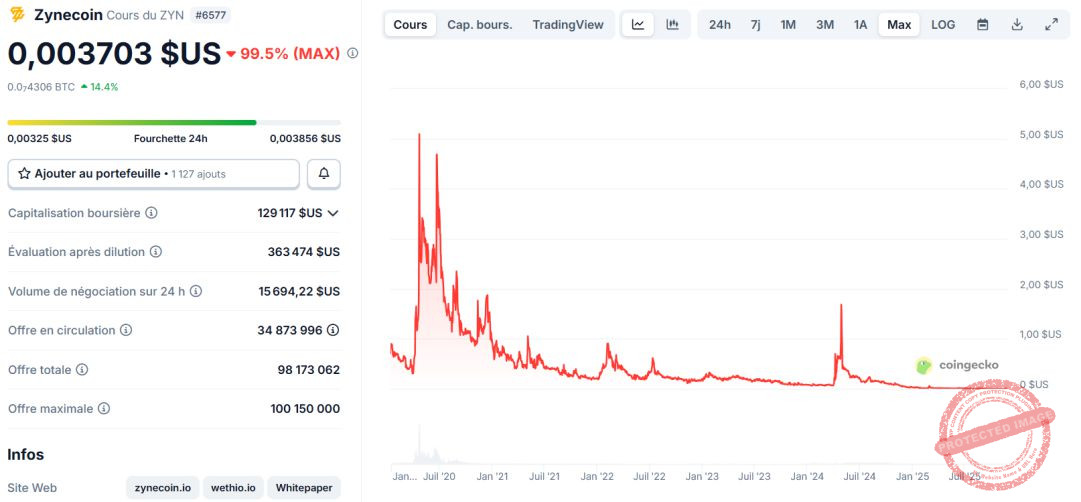1081x502 pixels.
Task: Add Zynecoin to portfolio button
Action: pyautogui.click(x=154, y=174)
